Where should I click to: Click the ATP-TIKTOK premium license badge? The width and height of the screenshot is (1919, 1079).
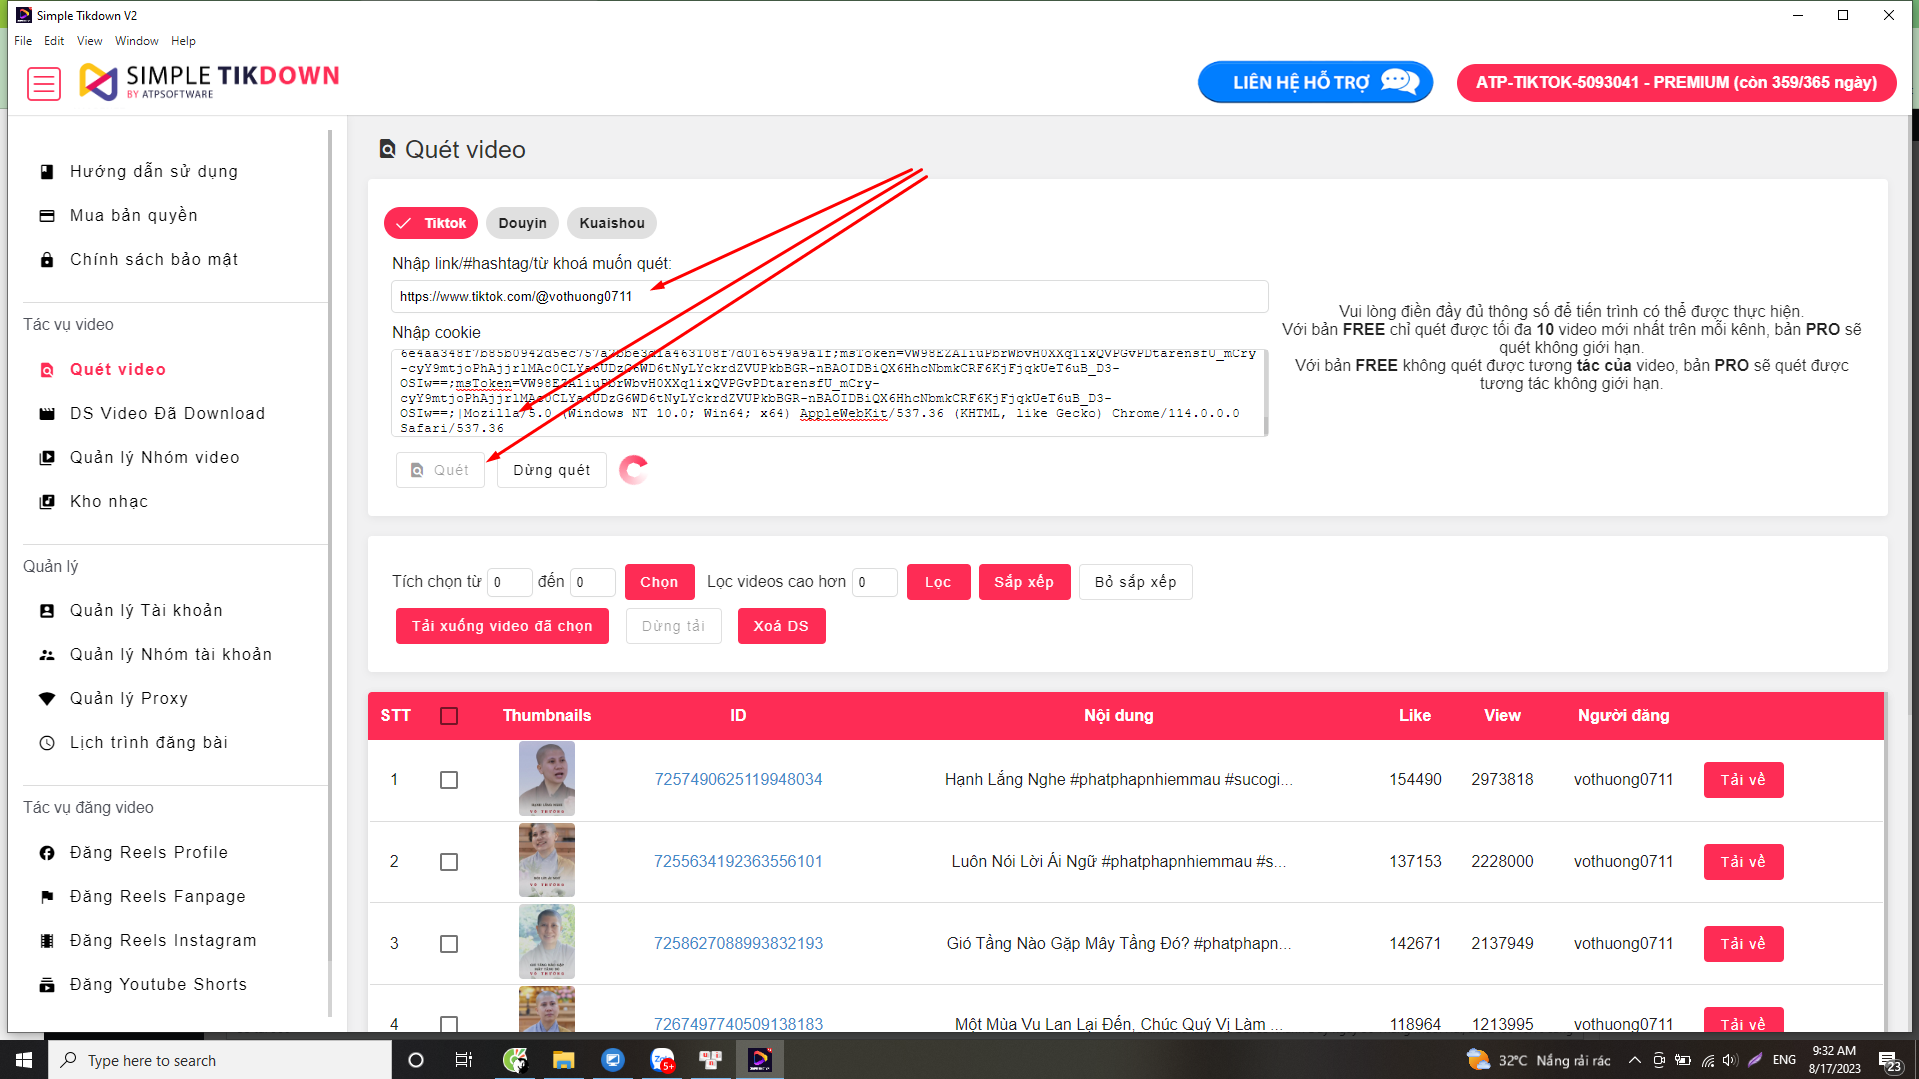[1676, 82]
